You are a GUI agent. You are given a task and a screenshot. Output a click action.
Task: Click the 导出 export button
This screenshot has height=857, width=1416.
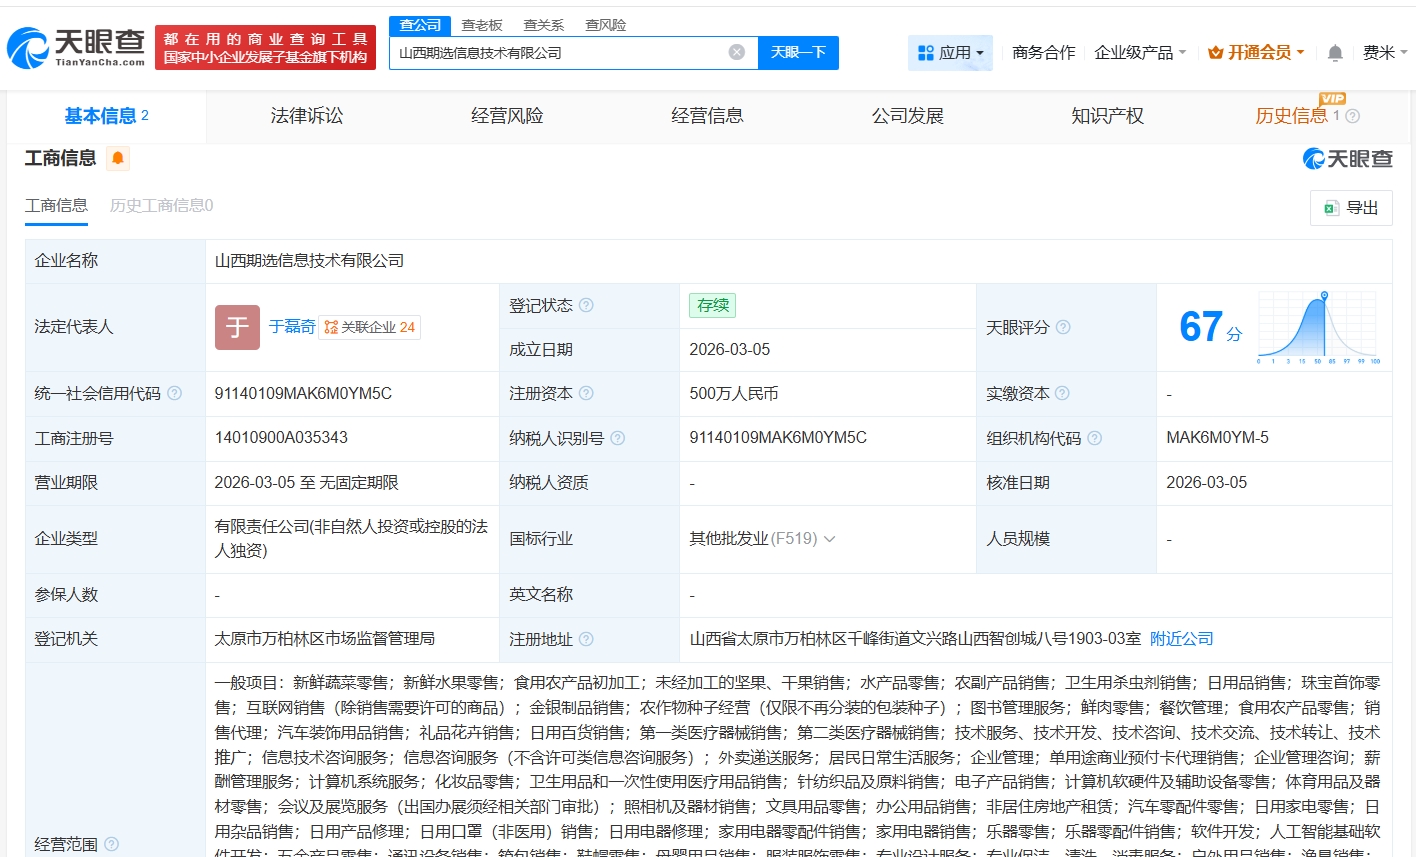point(1351,207)
